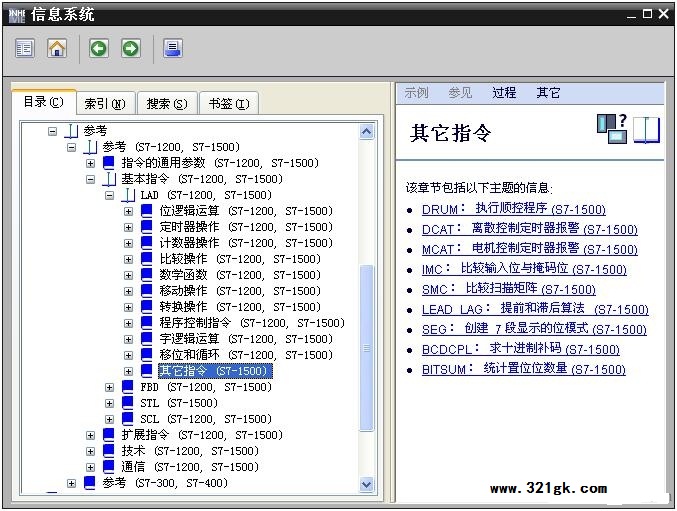Click book icon of 程序控制指令

[x=147, y=322]
